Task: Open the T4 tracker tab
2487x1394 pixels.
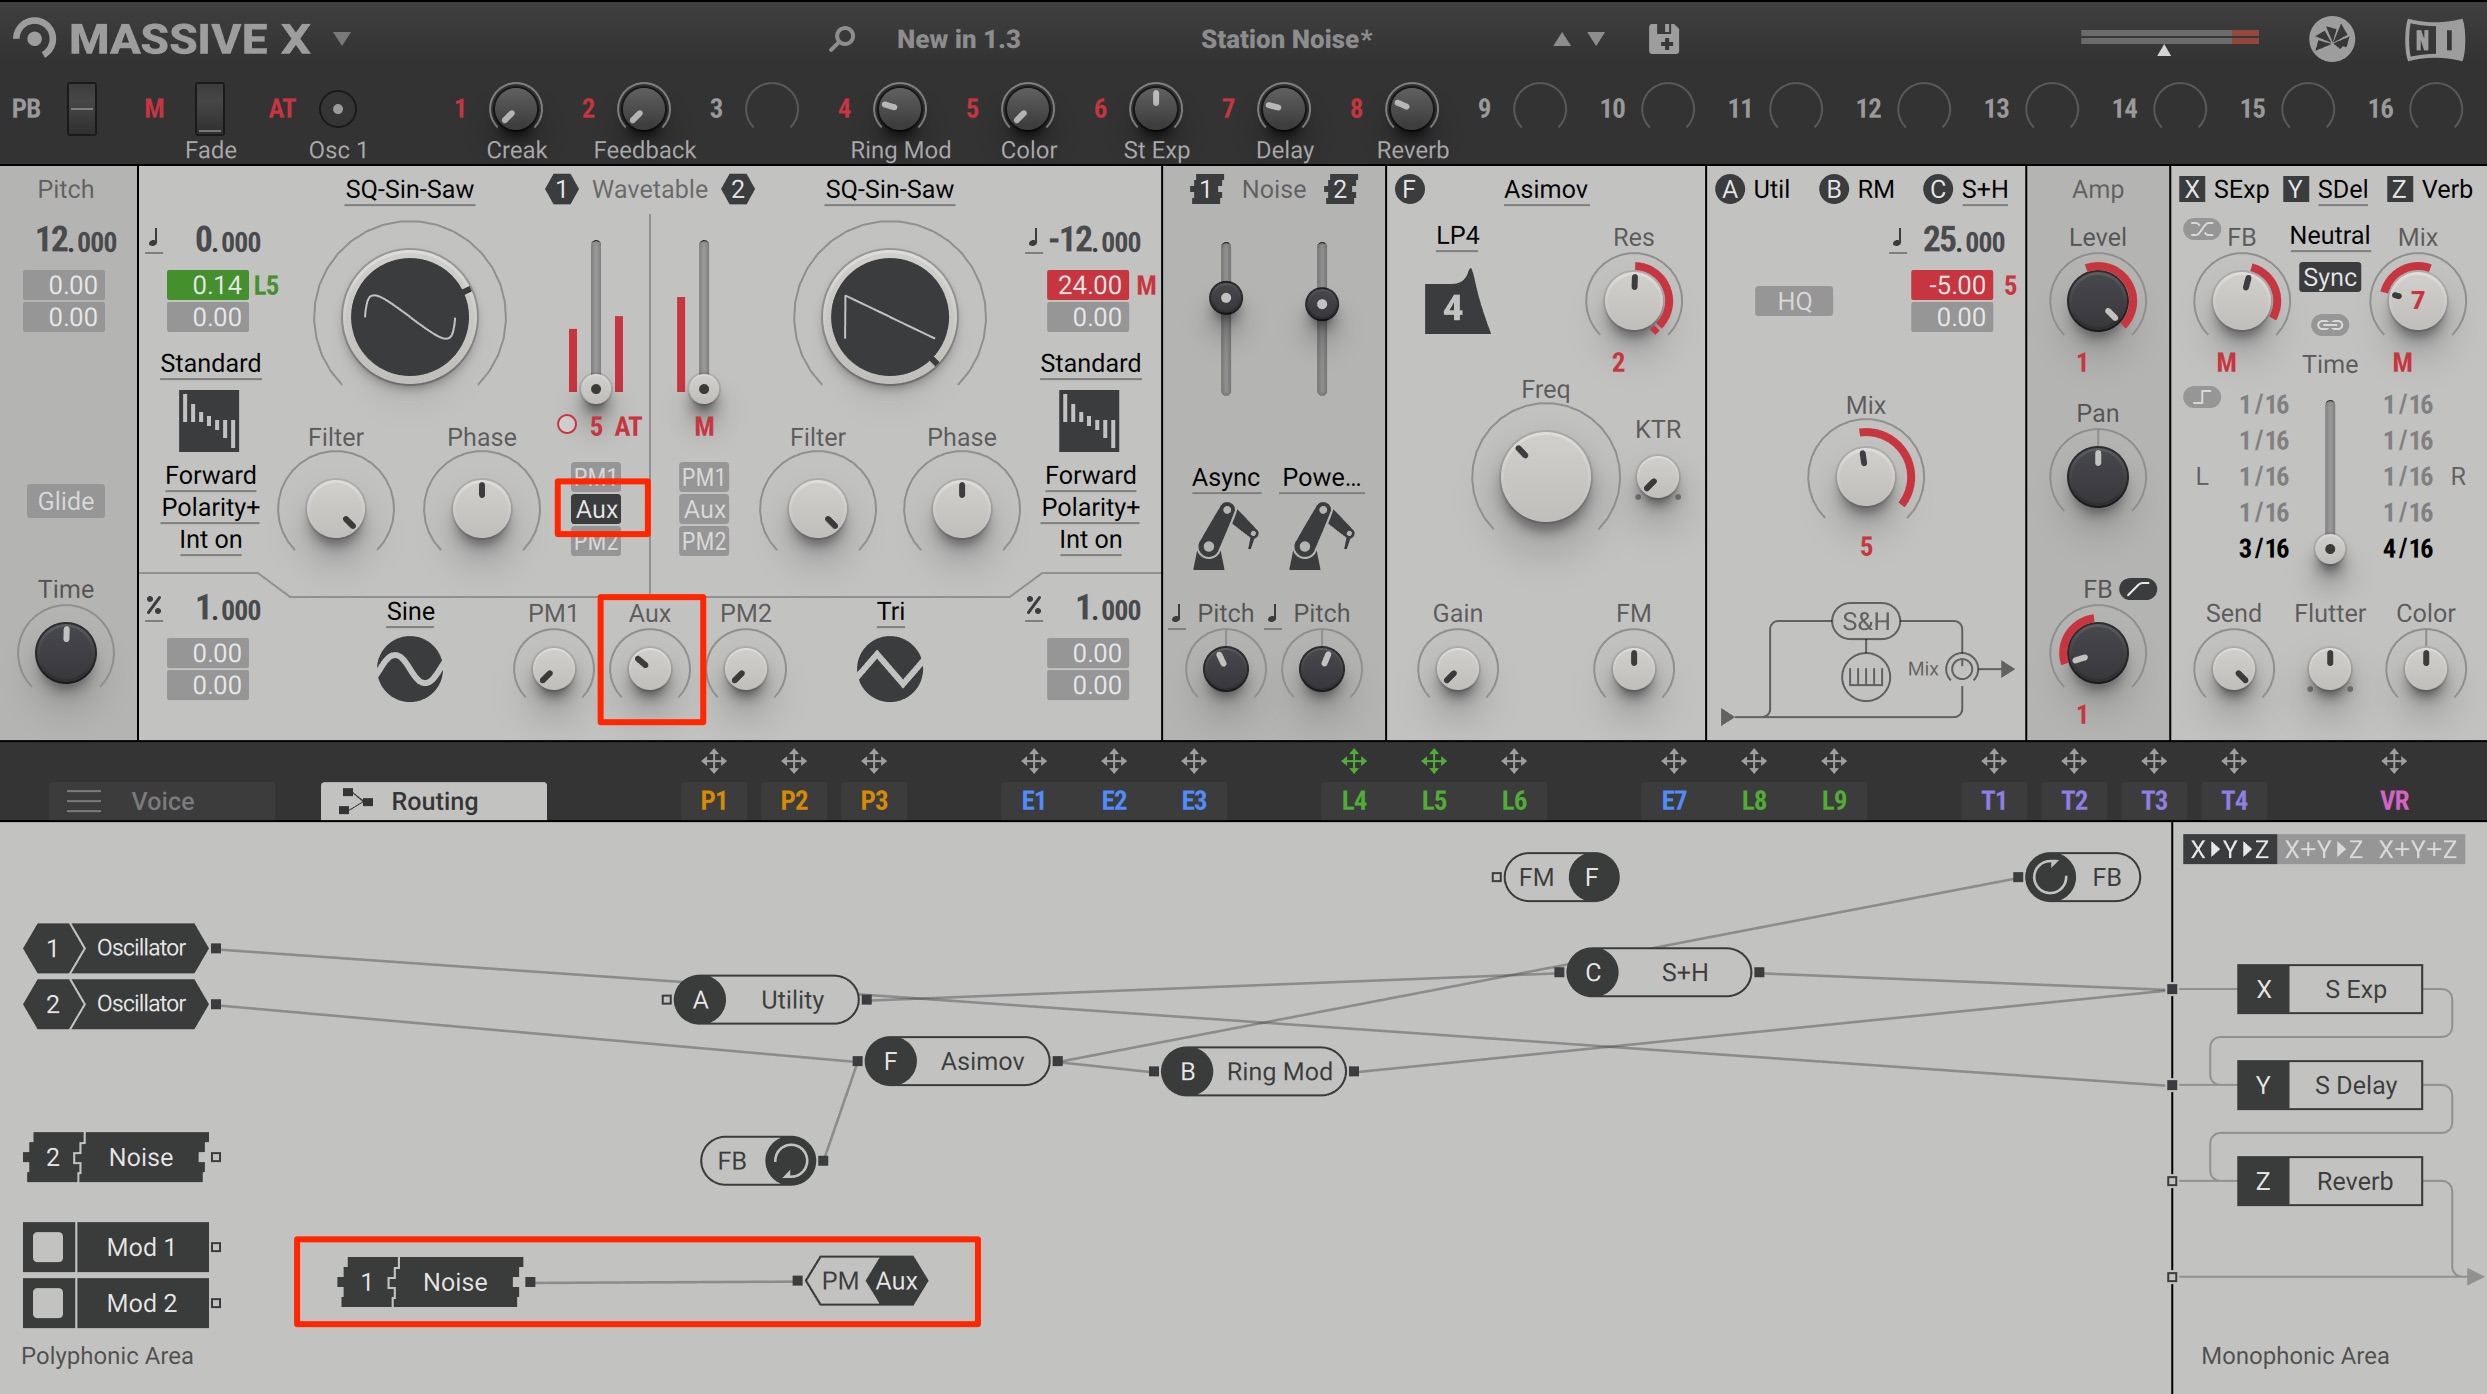Action: tap(2234, 801)
